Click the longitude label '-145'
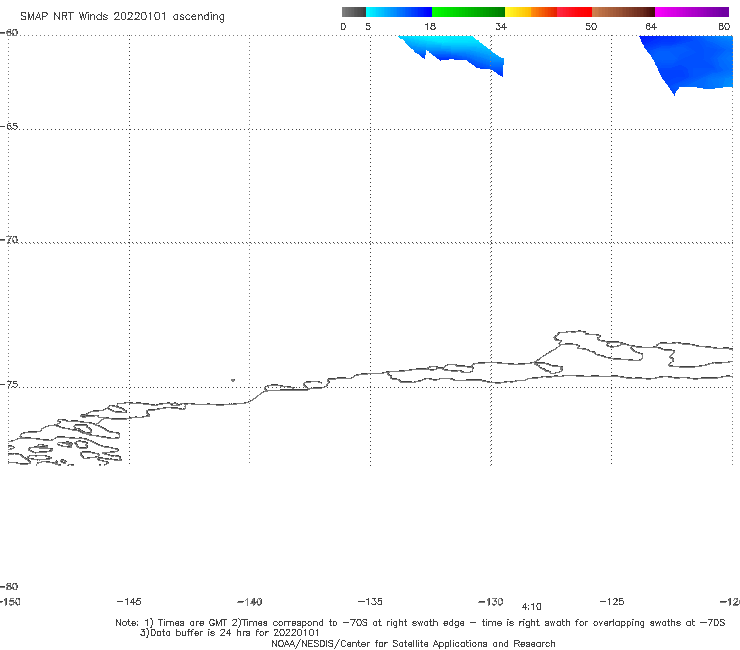Screen dimensions: 740x650 tap(129, 601)
